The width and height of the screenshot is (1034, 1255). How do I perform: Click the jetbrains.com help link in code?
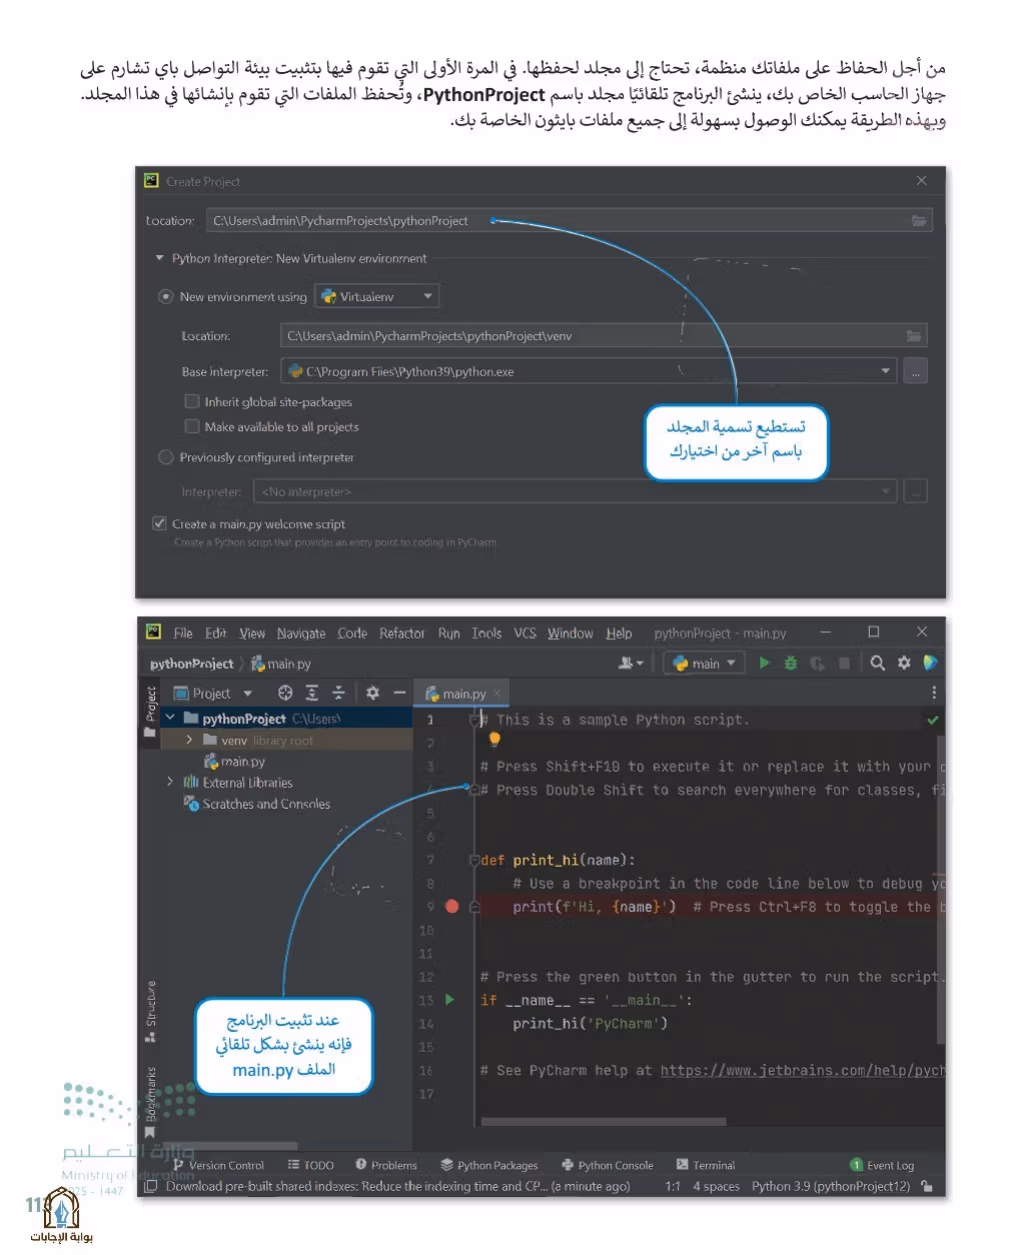click(x=802, y=1070)
